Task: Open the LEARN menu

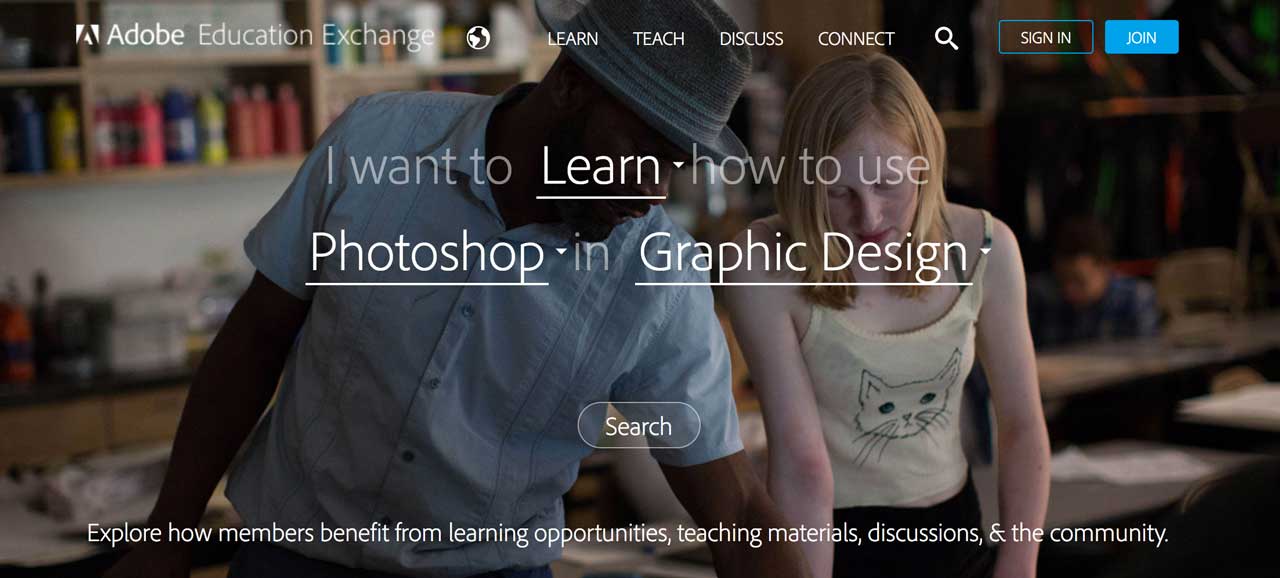Action: [x=573, y=39]
